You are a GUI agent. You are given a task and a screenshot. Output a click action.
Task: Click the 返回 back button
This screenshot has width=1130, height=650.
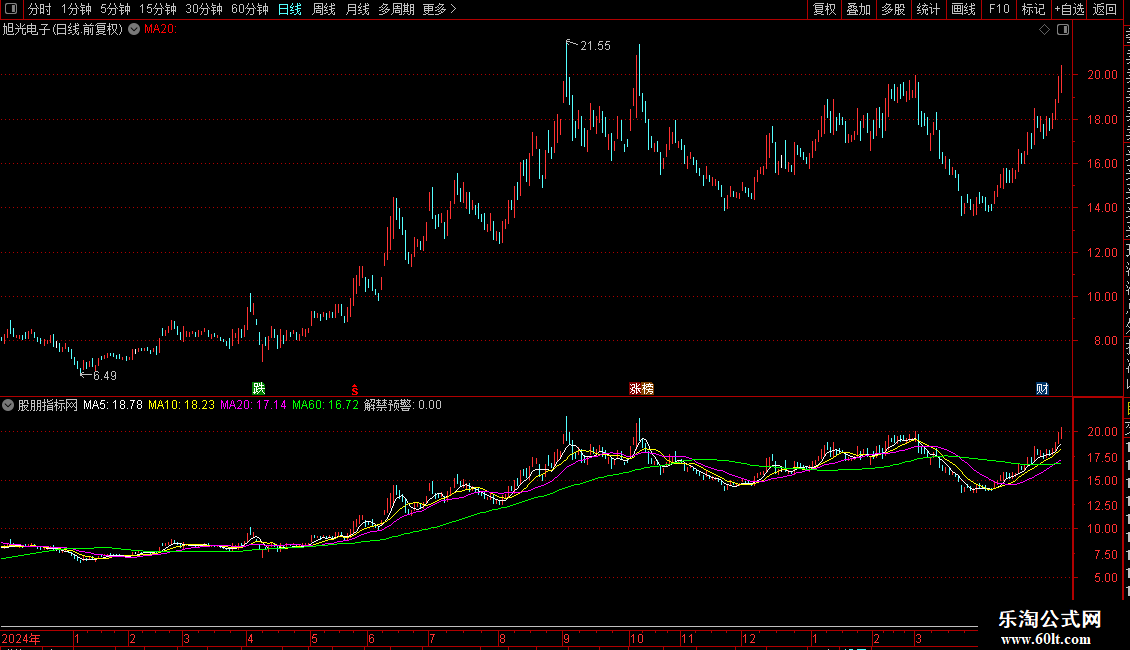(x=1104, y=9)
